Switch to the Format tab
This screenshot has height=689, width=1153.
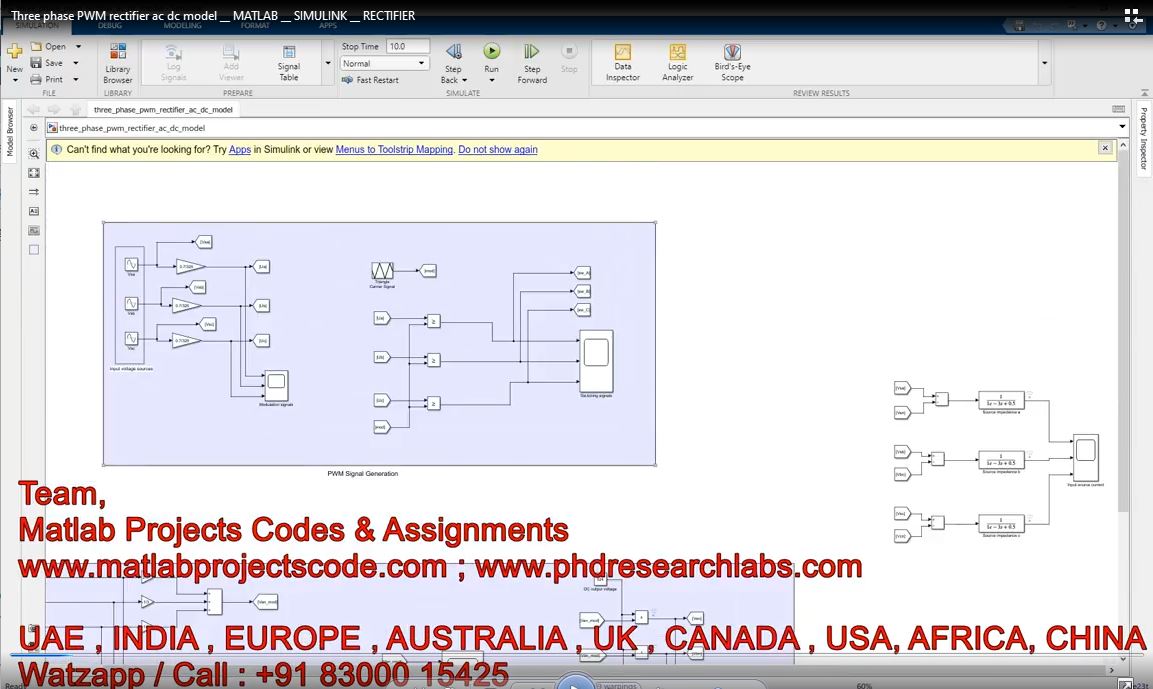255,25
